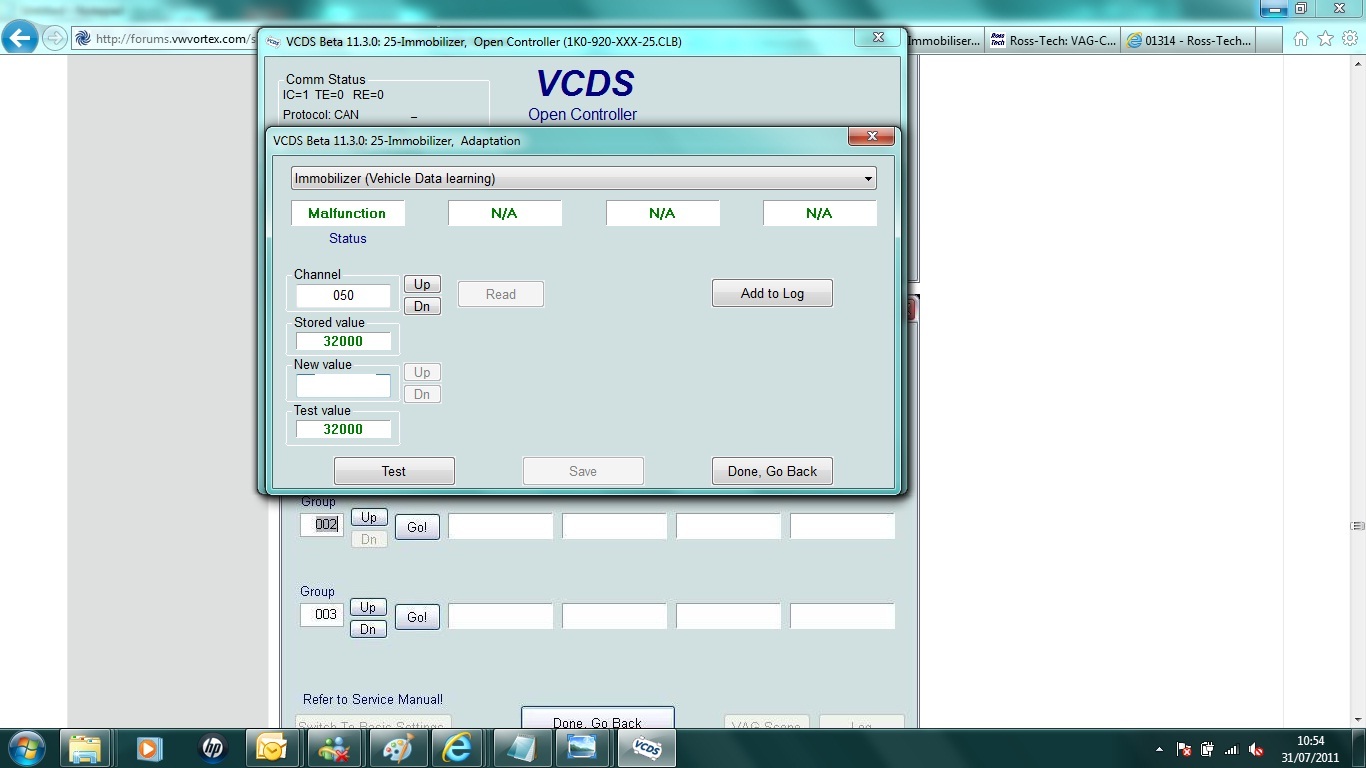Click the power plug tray icon
Screen dimensions: 1366x768
1207,749
